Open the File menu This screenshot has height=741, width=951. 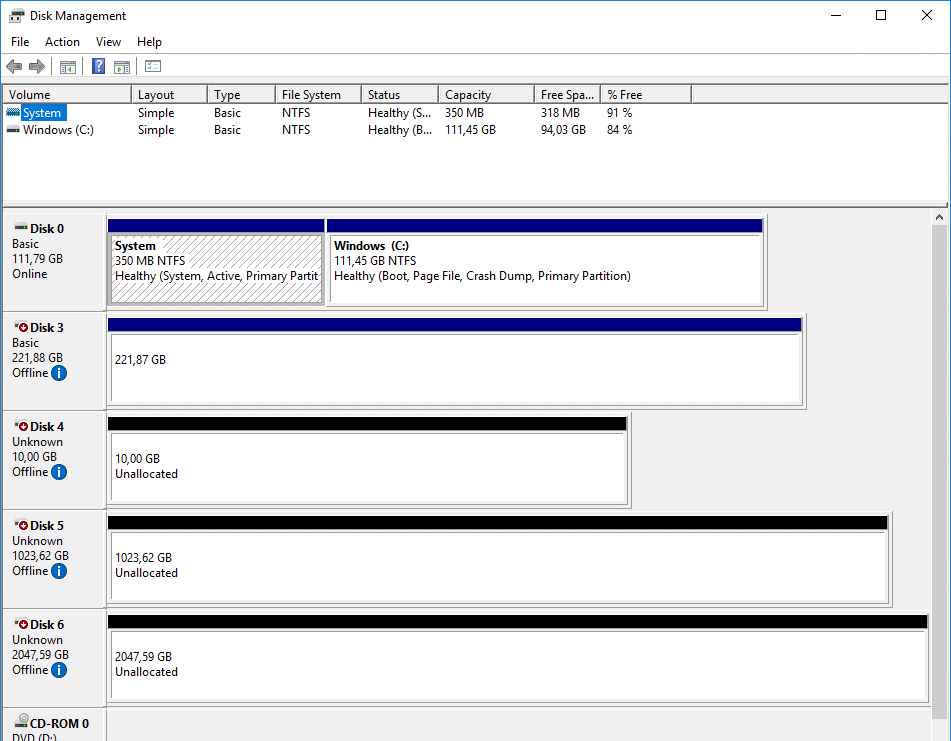(x=20, y=42)
